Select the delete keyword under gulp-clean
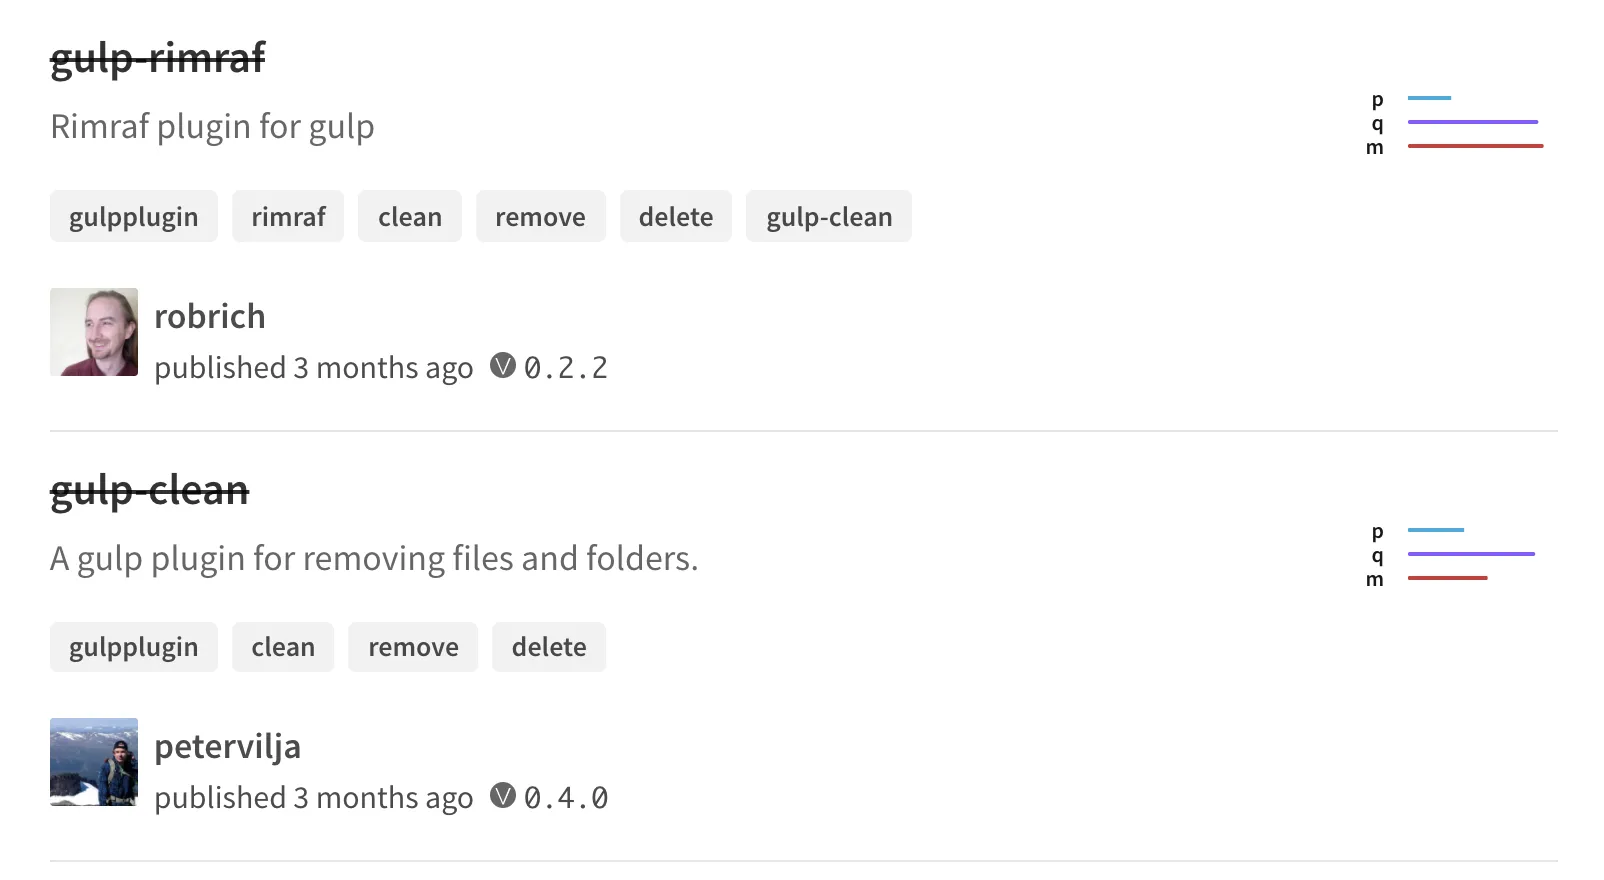 click(549, 647)
